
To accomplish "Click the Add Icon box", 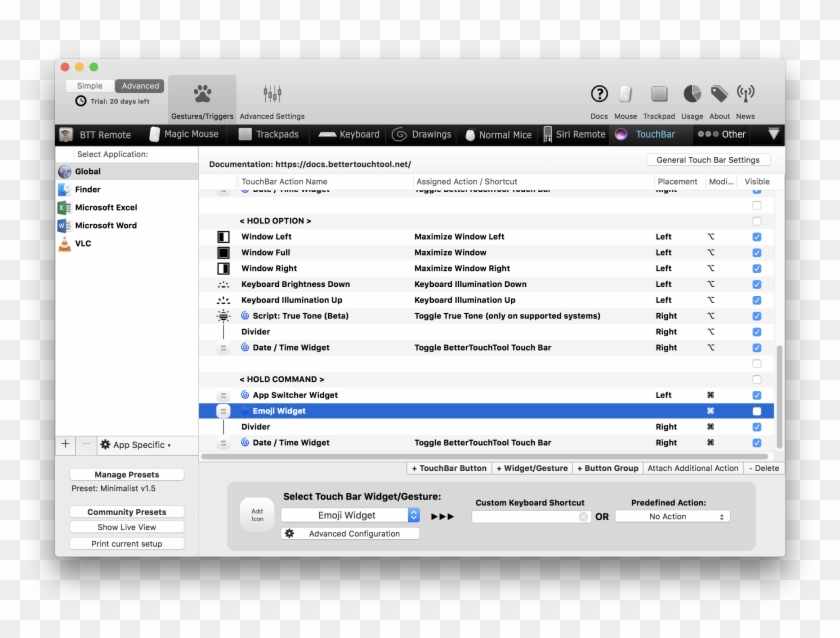I will (x=256, y=514).
